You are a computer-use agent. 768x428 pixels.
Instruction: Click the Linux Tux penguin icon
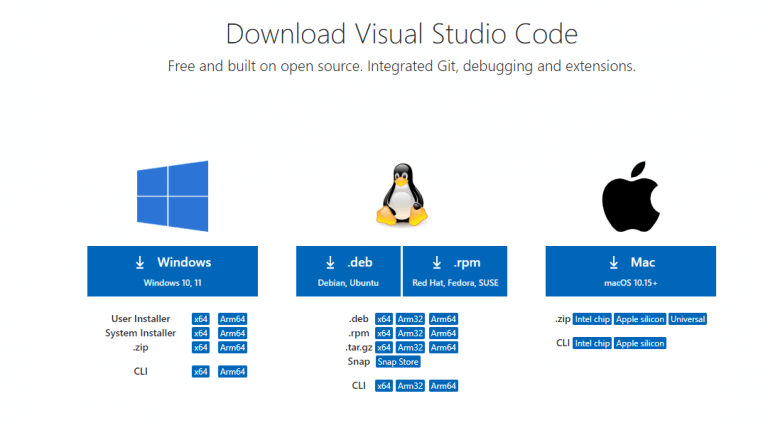[x=402, y=194]
